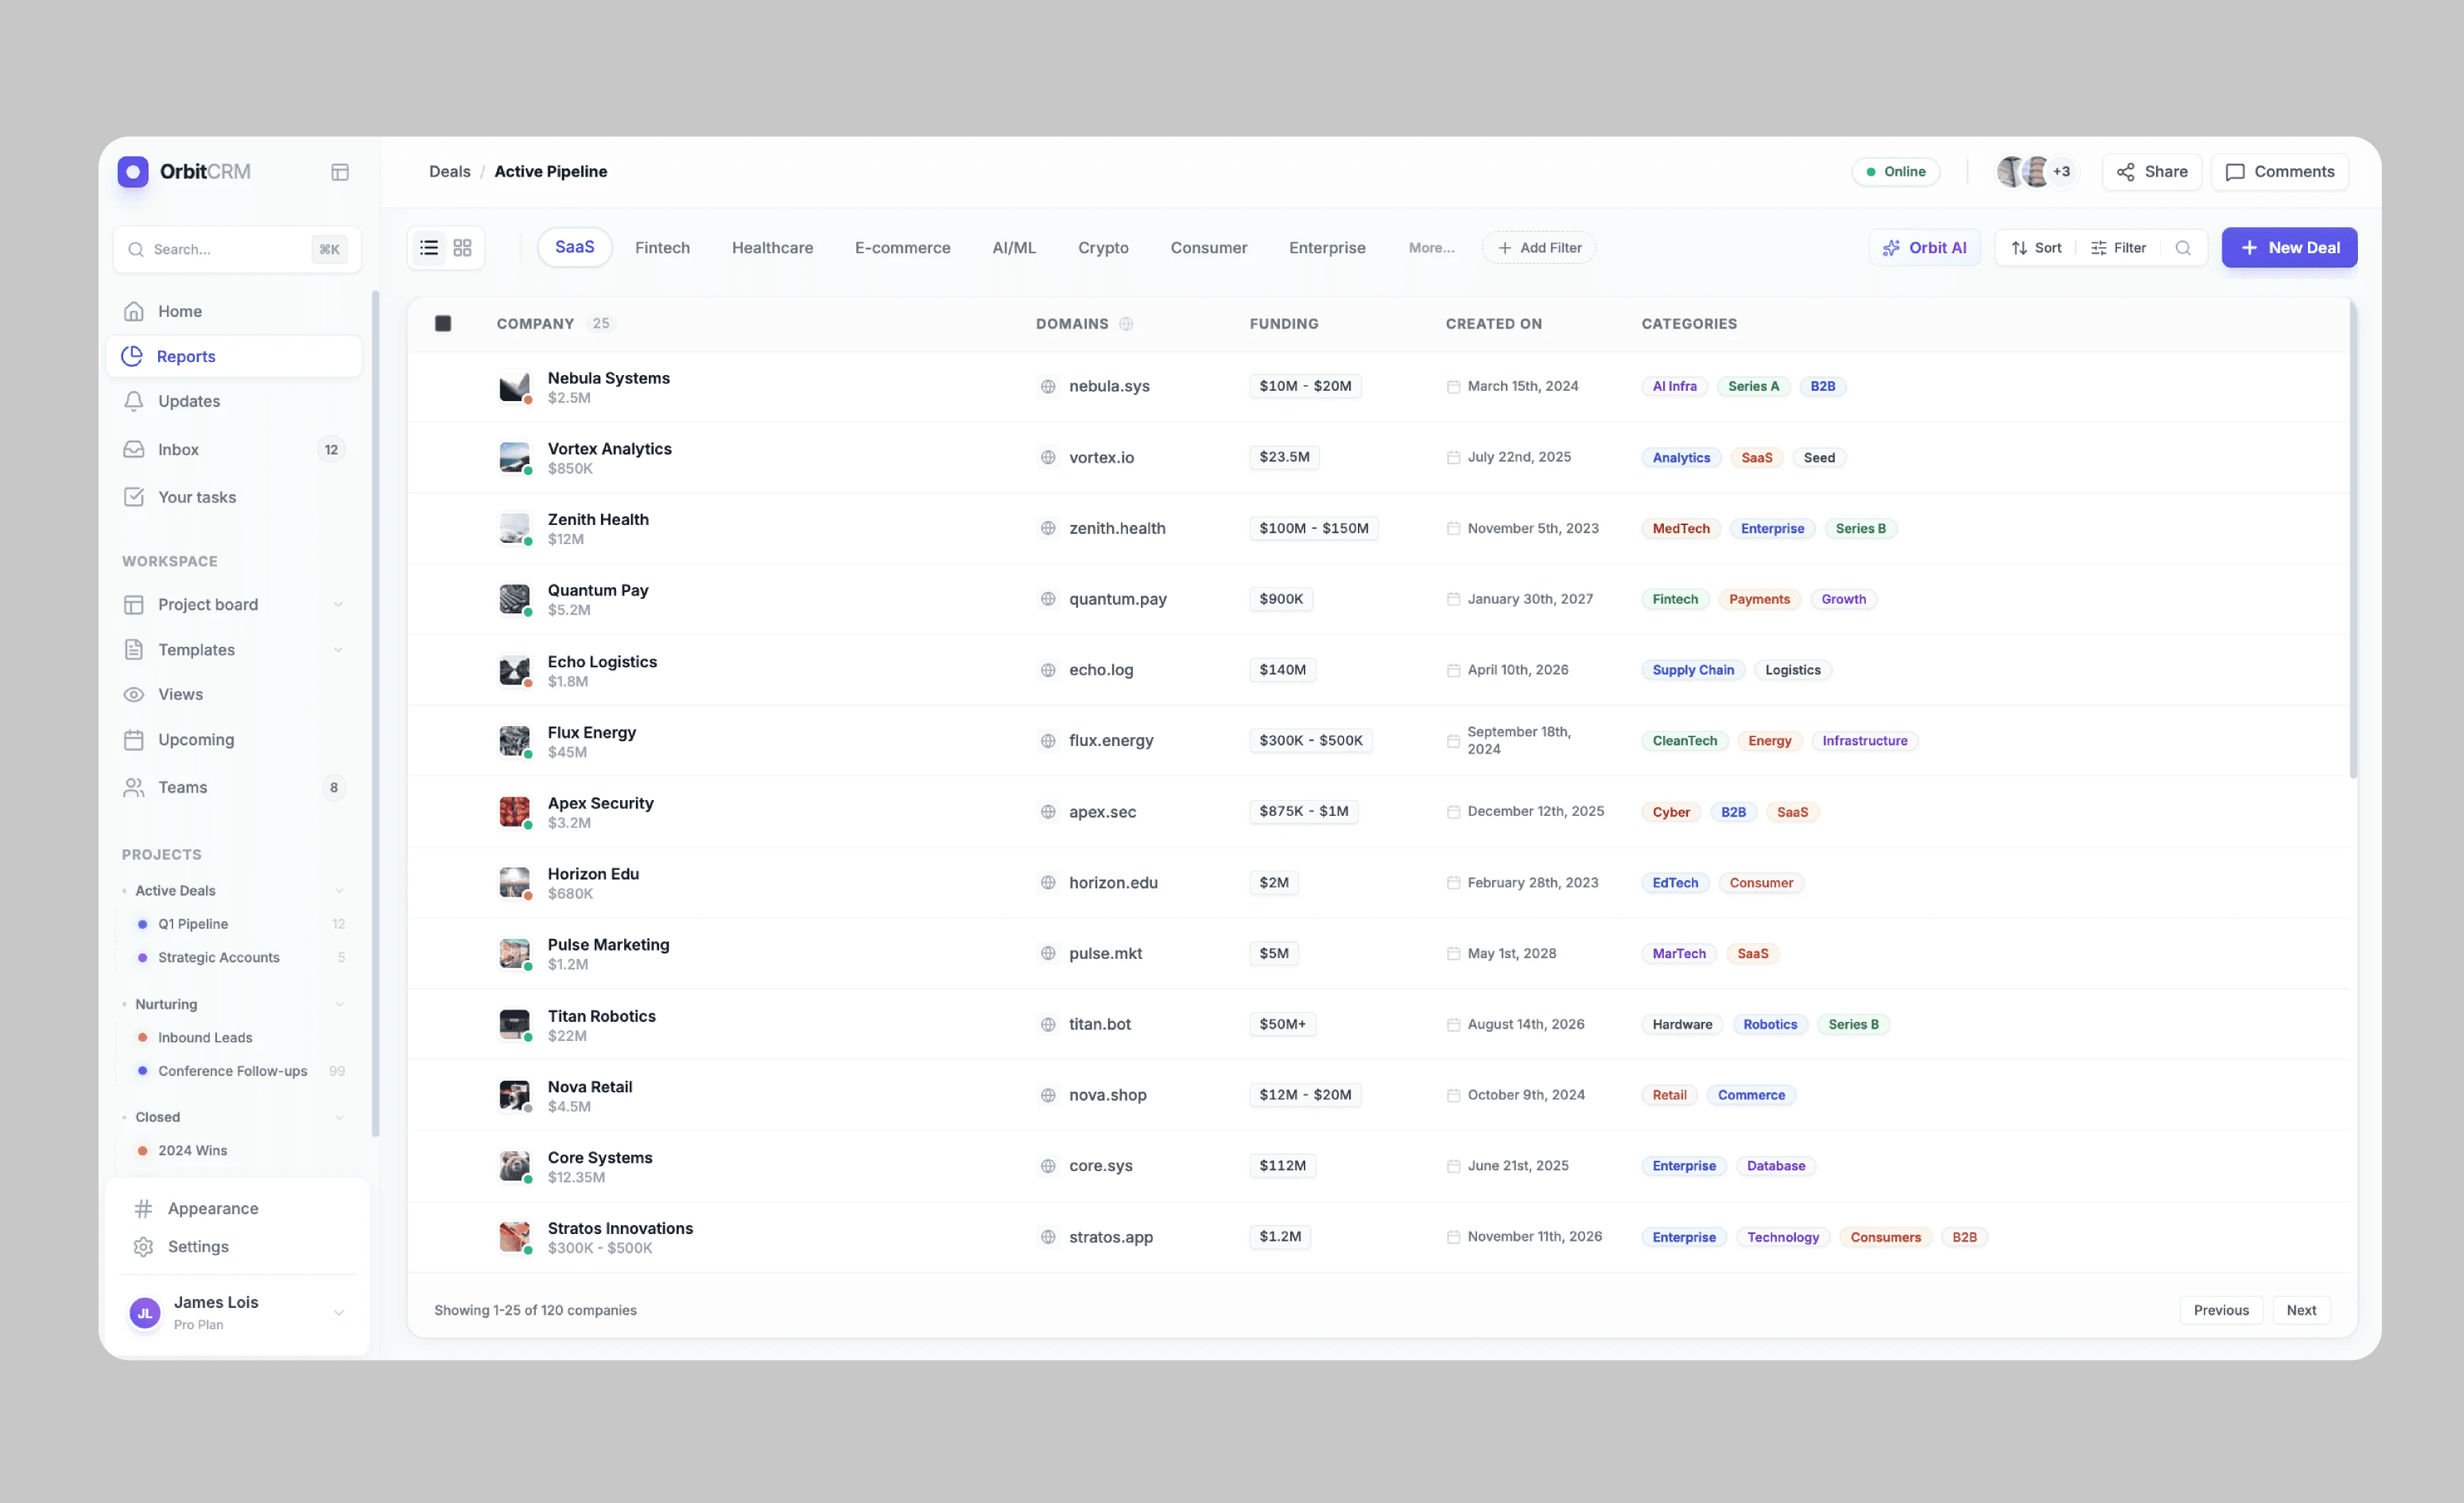Open the Orbit AI assistant
2464x1503 pixels.
coord(1924,248)
